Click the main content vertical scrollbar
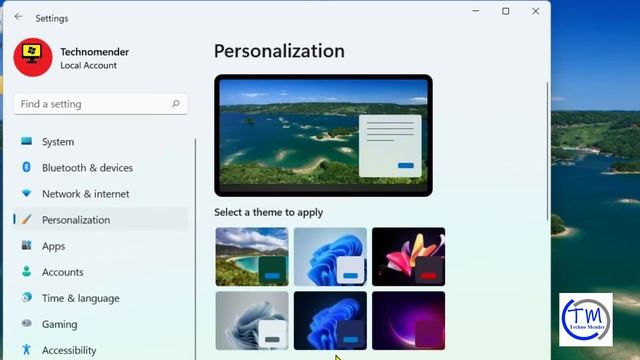This screenshot has width=640, height=360. click(x=547, y=151)
